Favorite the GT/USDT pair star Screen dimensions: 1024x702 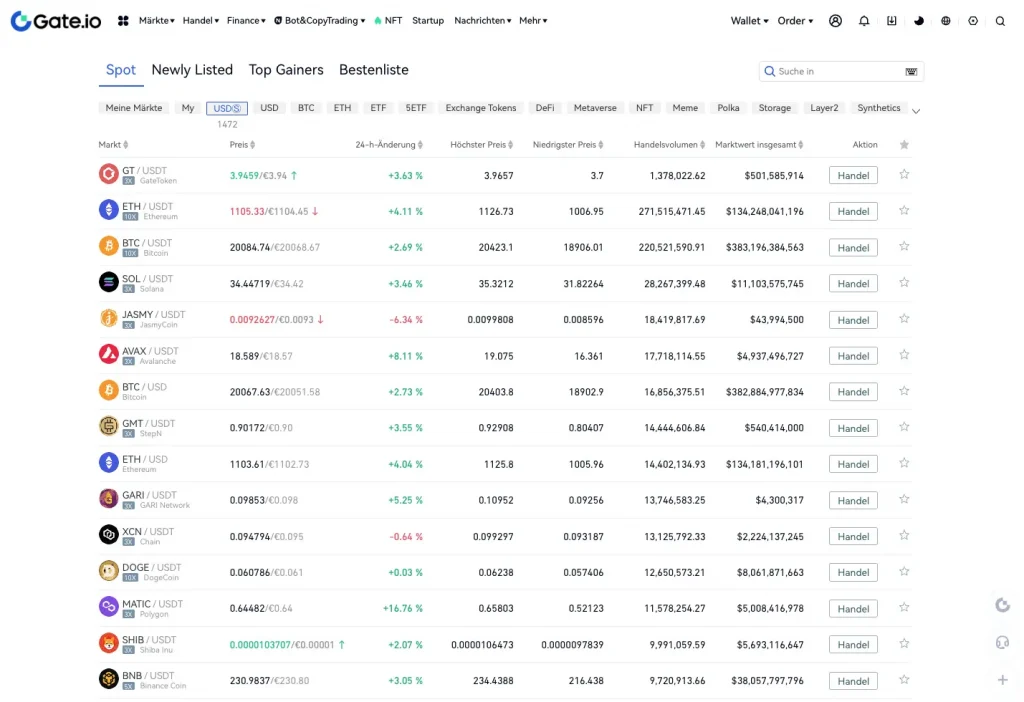(904, 174)
